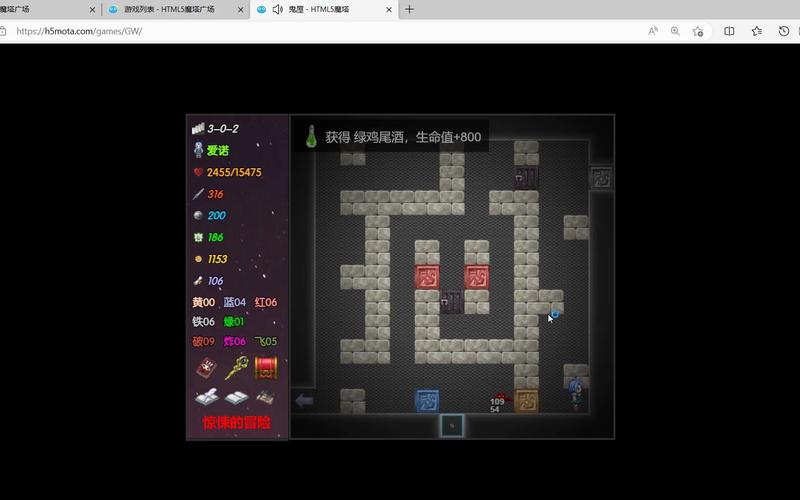Click the orange door beside the hero
The image size is (800, 500).
526,401
